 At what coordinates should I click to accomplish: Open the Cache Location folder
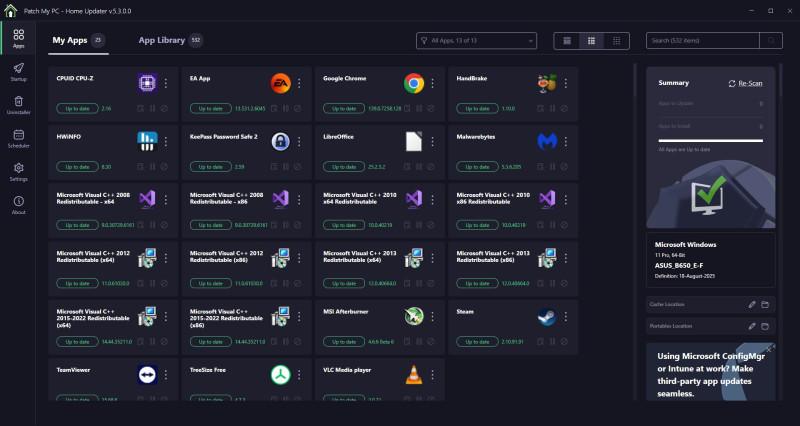pos(765,305)
